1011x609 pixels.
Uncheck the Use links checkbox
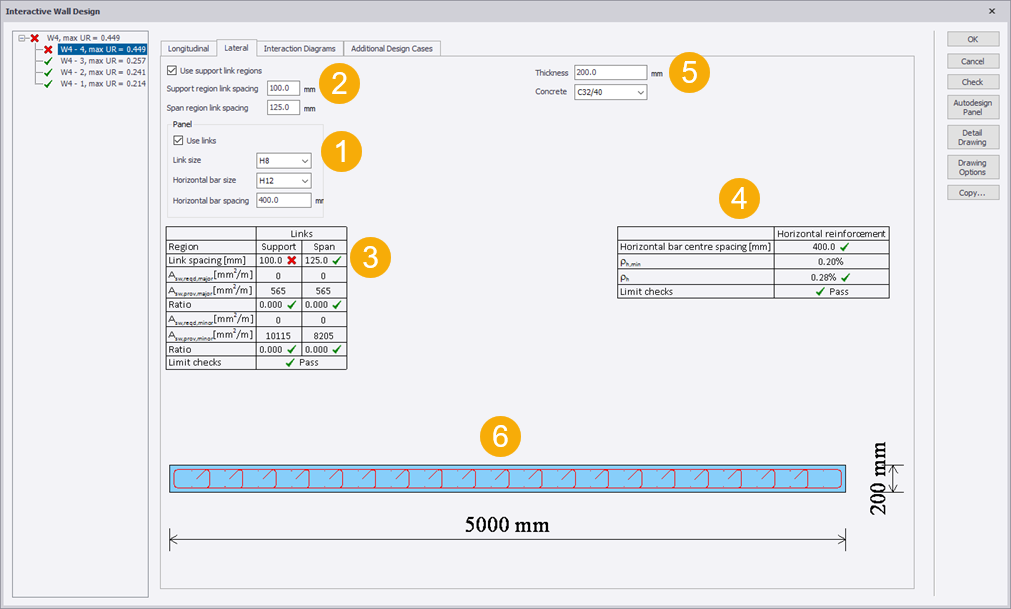point(180,140)
